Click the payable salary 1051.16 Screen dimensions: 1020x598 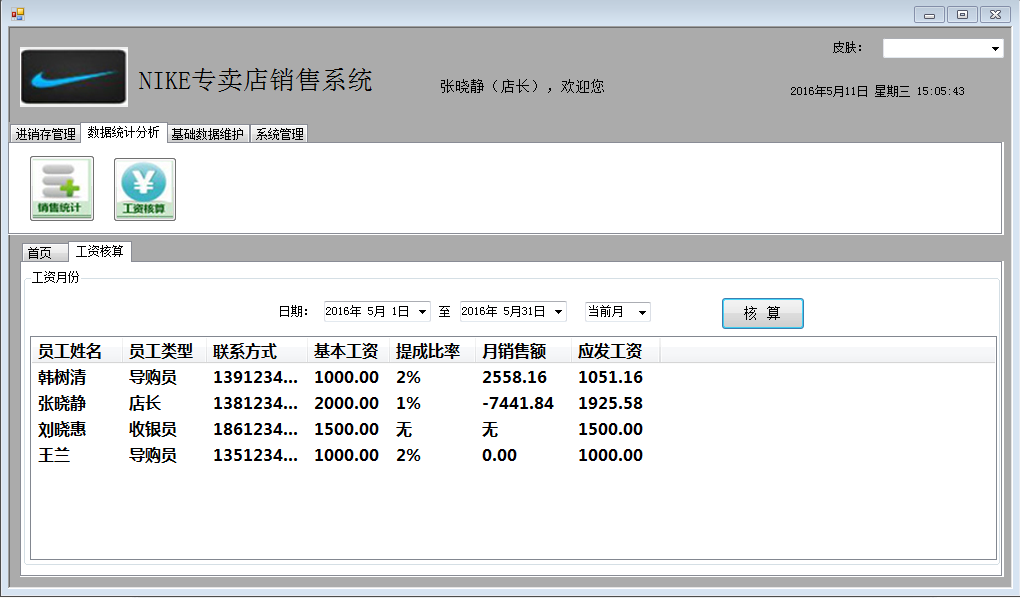(610, 377)
